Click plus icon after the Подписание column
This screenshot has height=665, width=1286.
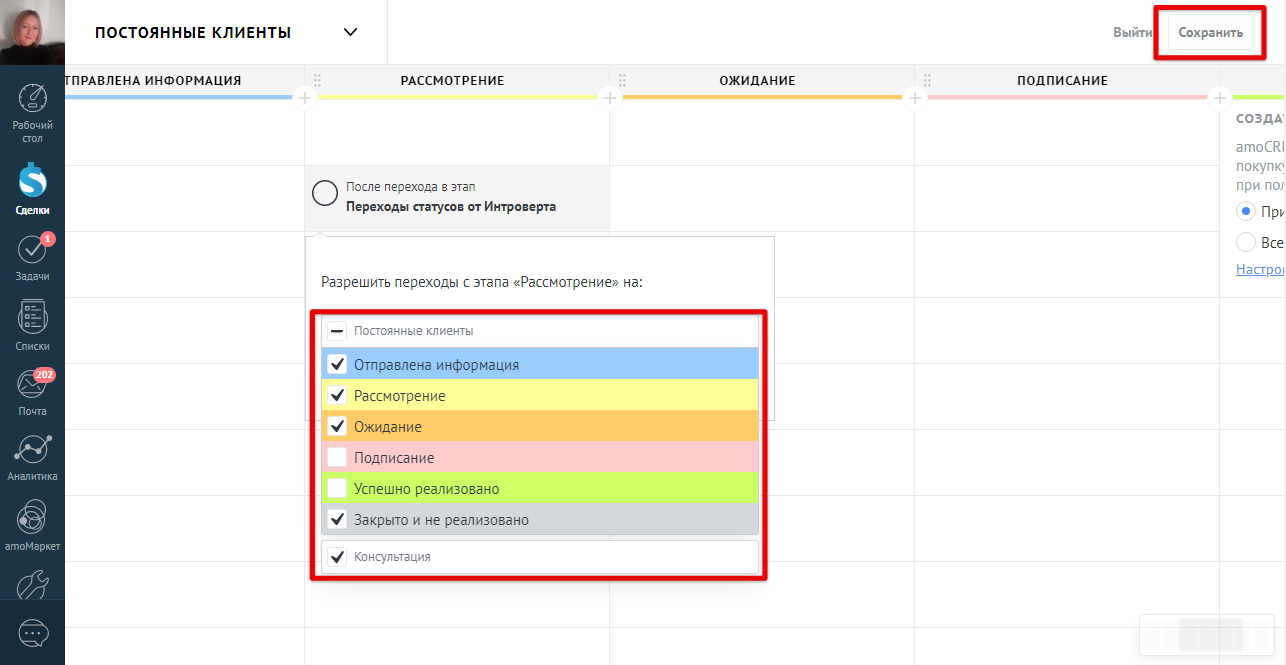[1219, 97]
